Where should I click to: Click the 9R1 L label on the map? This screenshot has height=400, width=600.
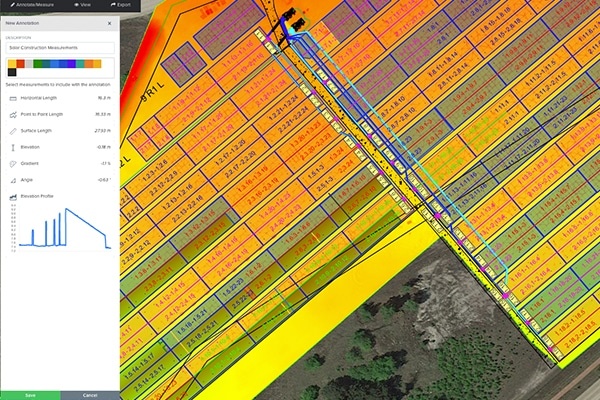tap(153, 93)
